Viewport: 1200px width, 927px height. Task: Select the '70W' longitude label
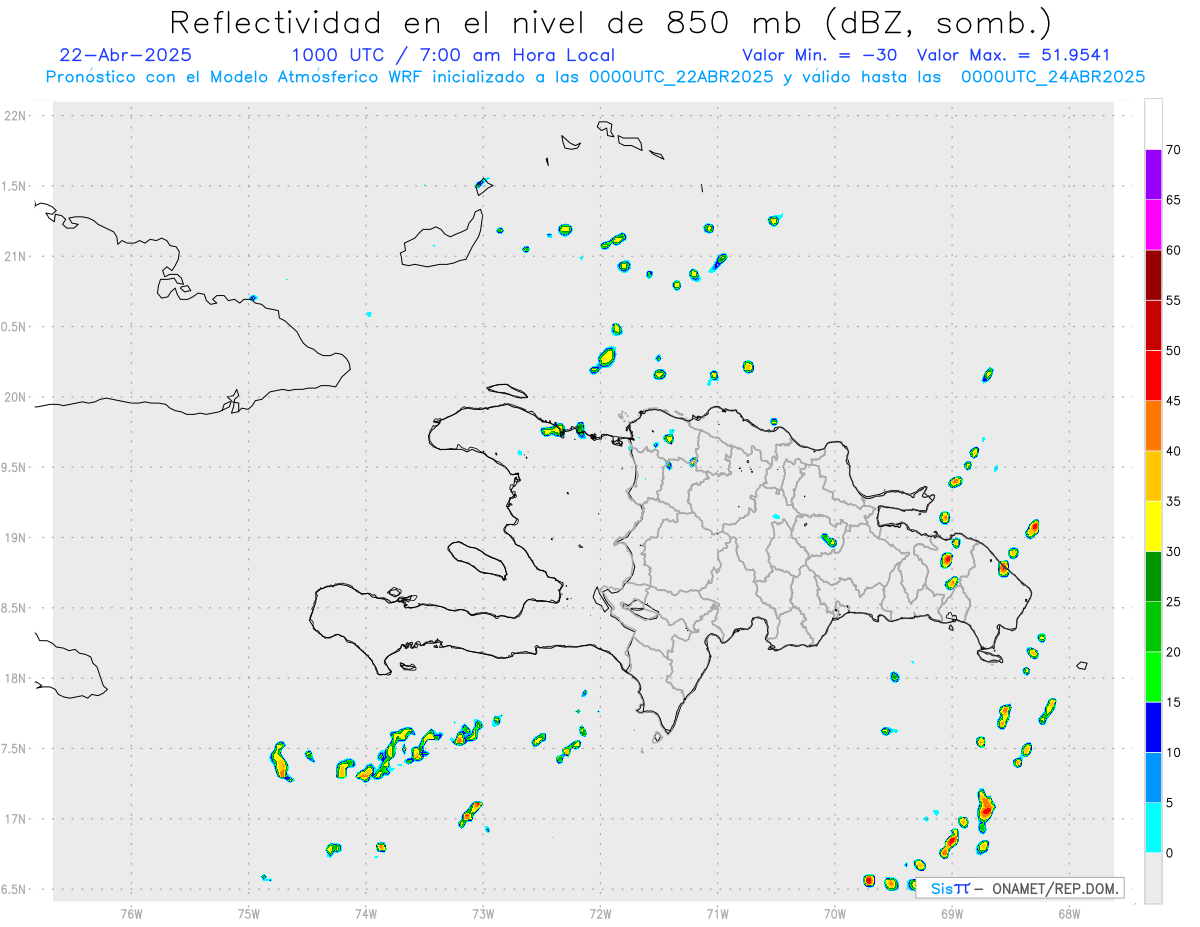click(x=835, y=913)
